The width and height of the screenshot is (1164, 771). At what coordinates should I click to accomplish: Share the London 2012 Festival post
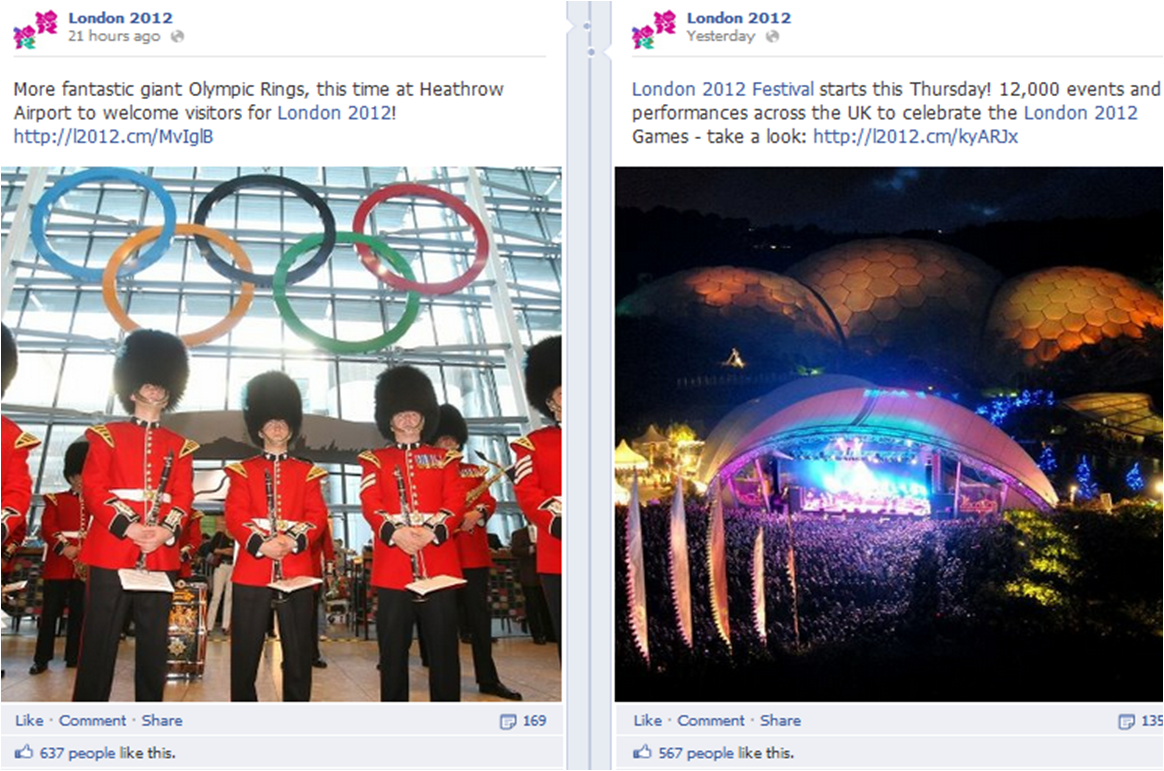coord(780,721)
